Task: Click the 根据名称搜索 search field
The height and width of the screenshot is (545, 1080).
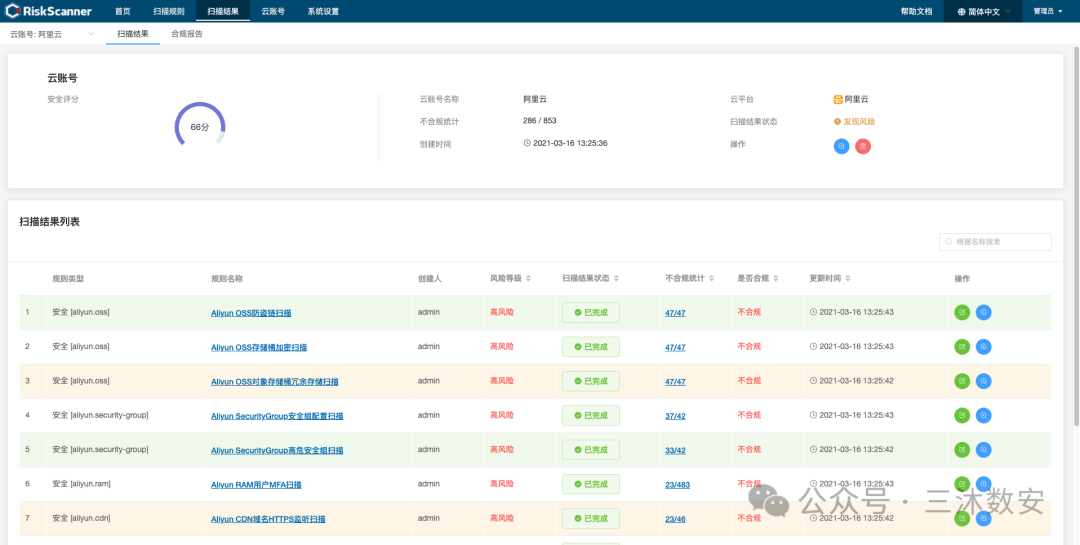Action: point(995,242)
